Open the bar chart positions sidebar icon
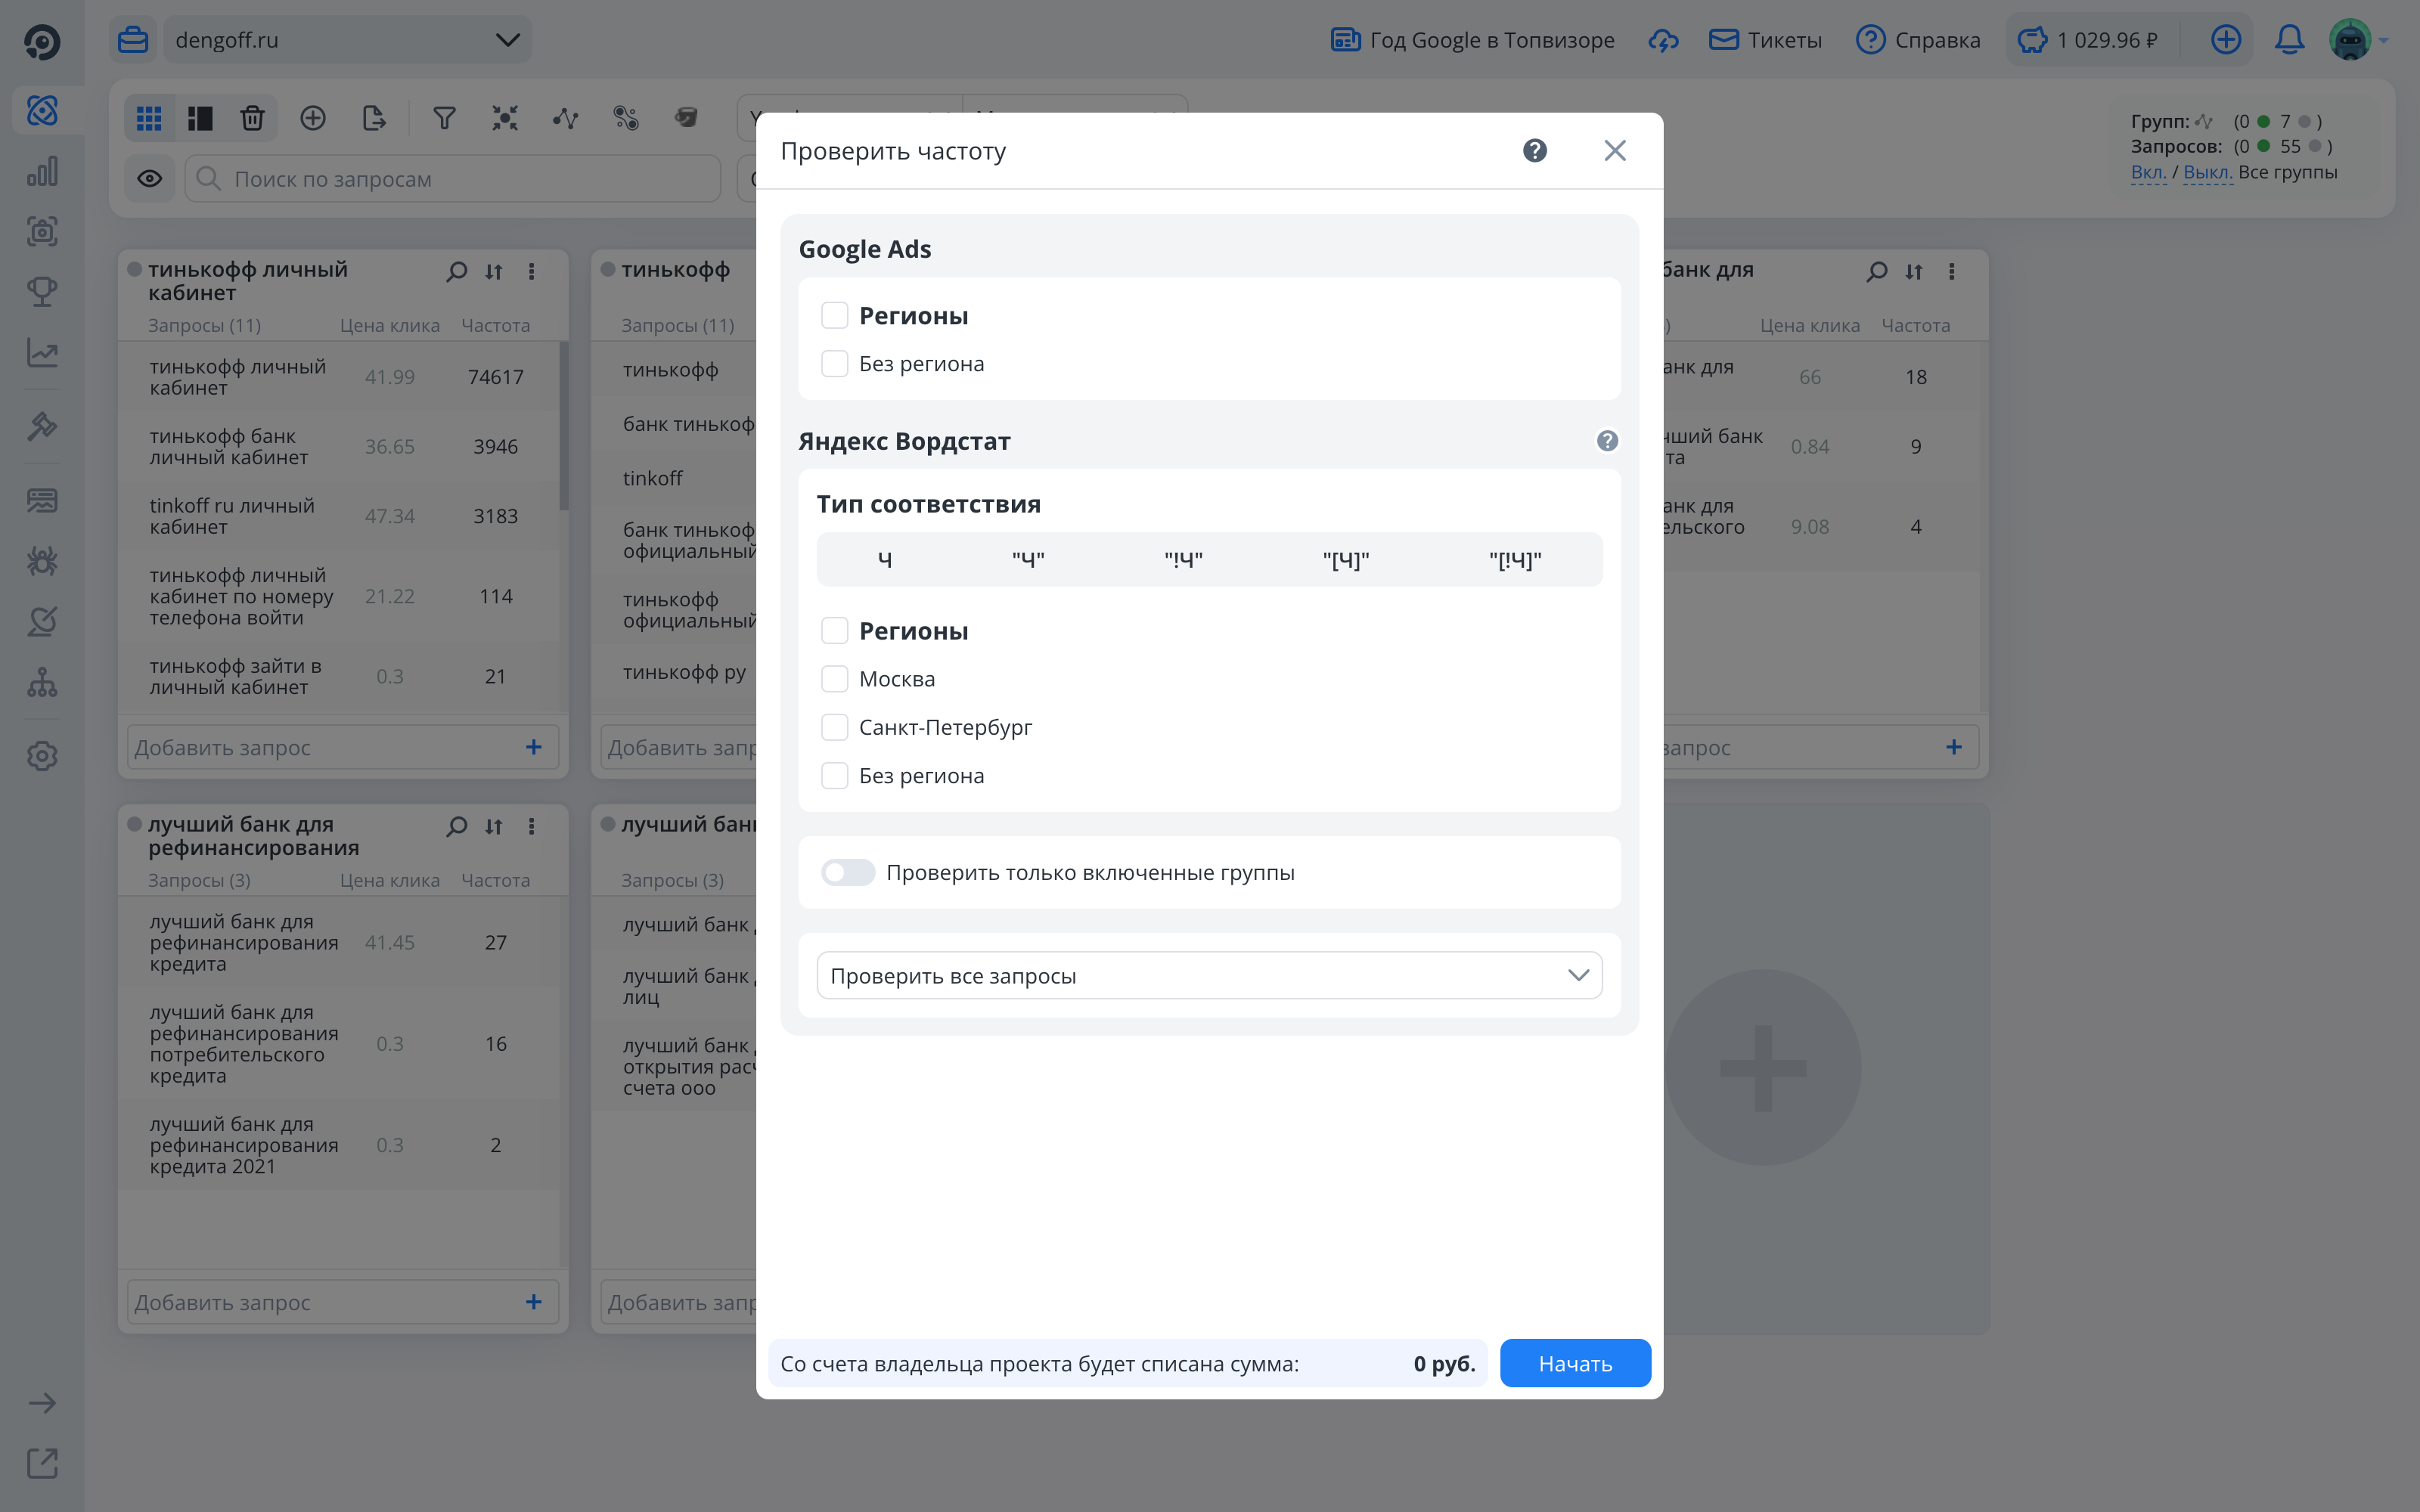 [x=42, y=171]
